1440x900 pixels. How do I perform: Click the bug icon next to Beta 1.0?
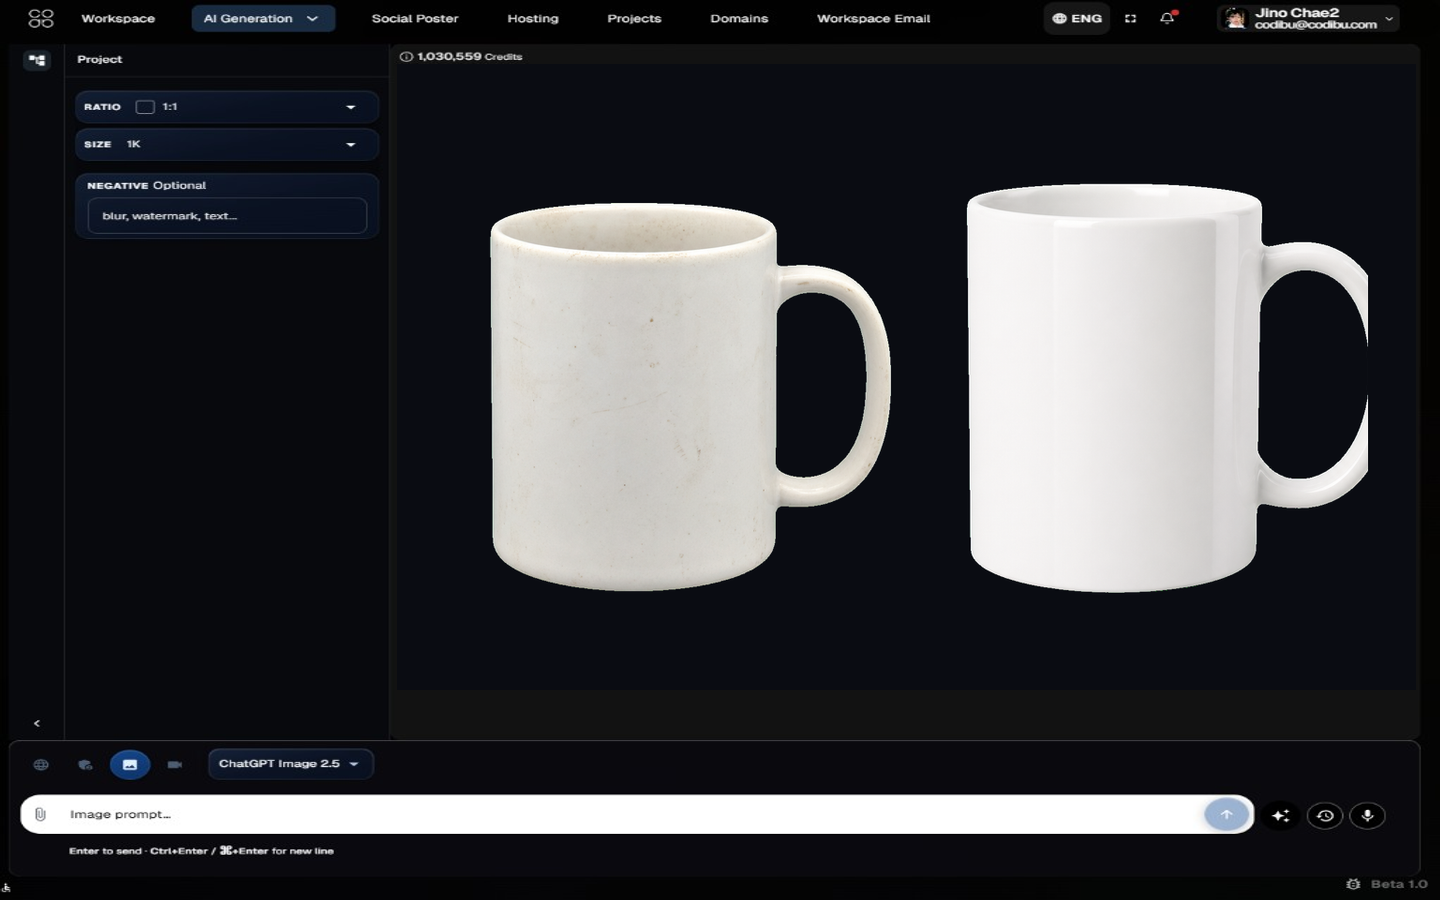[x=1353, y=884]
